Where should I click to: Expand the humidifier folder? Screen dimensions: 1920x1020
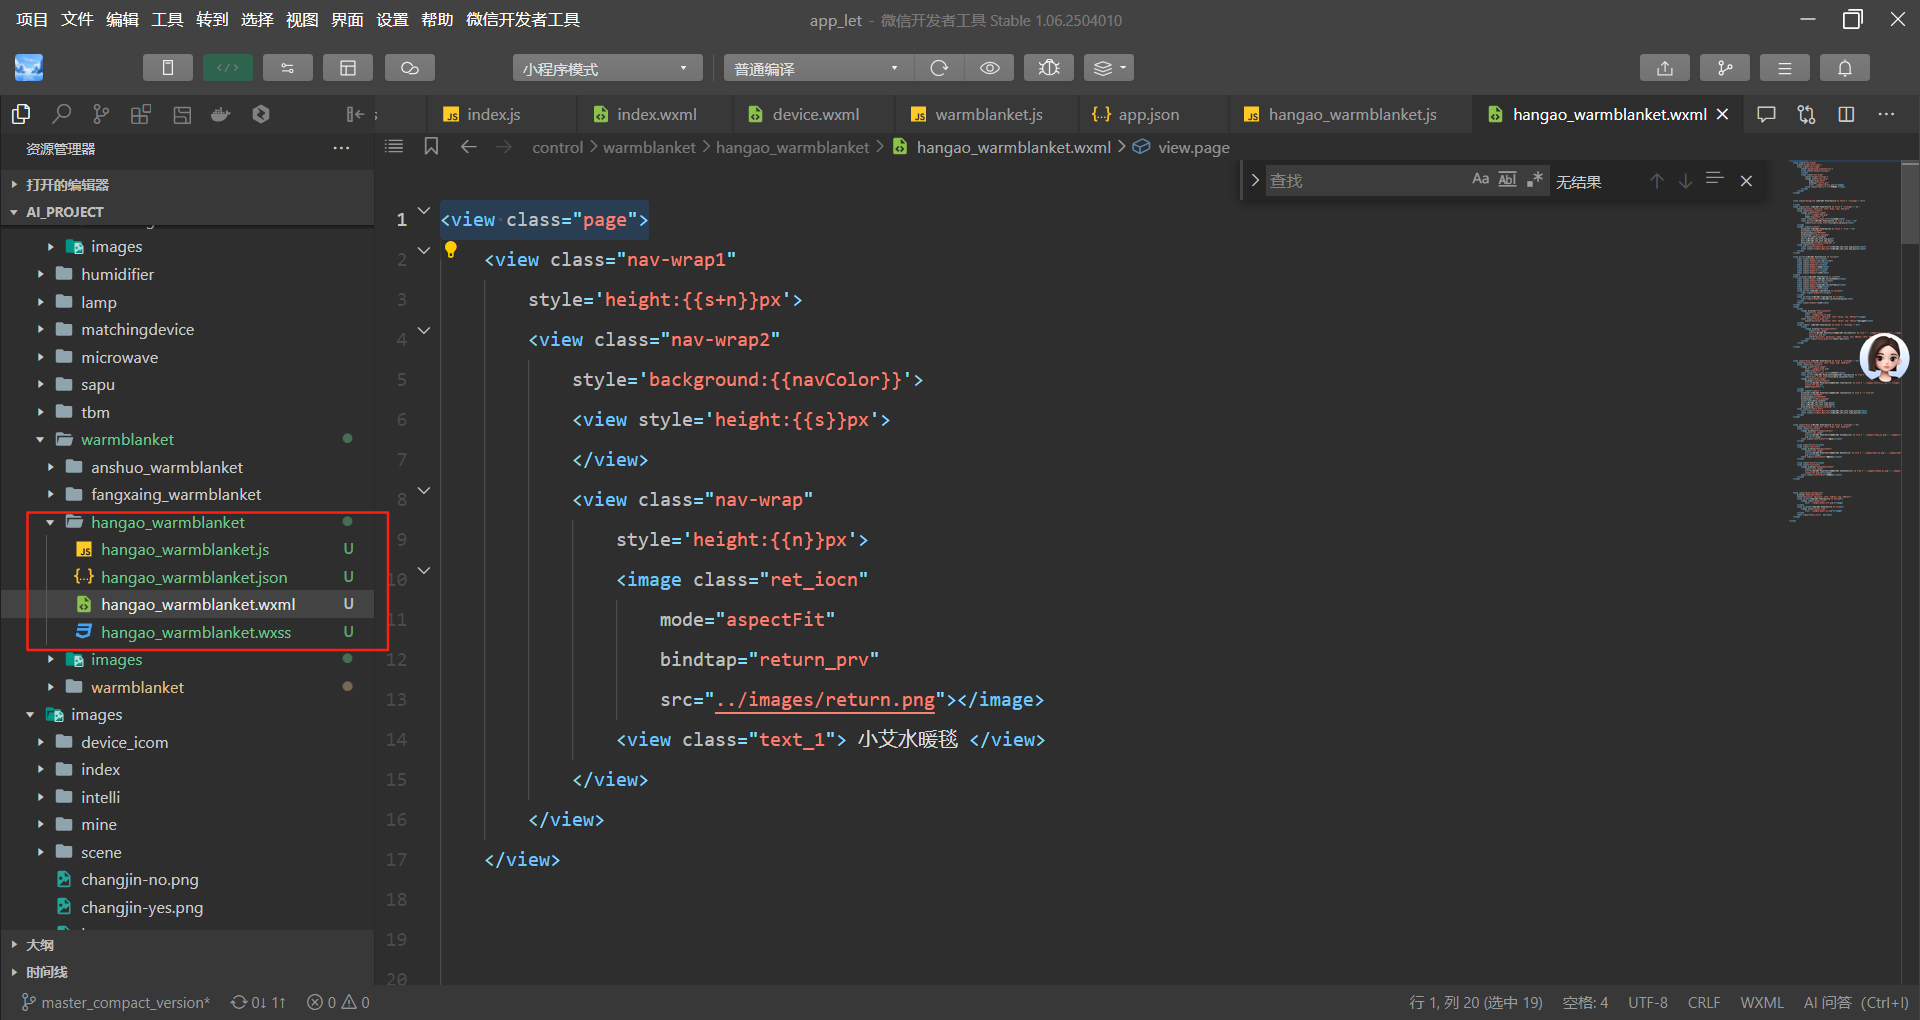pos(117,274)
